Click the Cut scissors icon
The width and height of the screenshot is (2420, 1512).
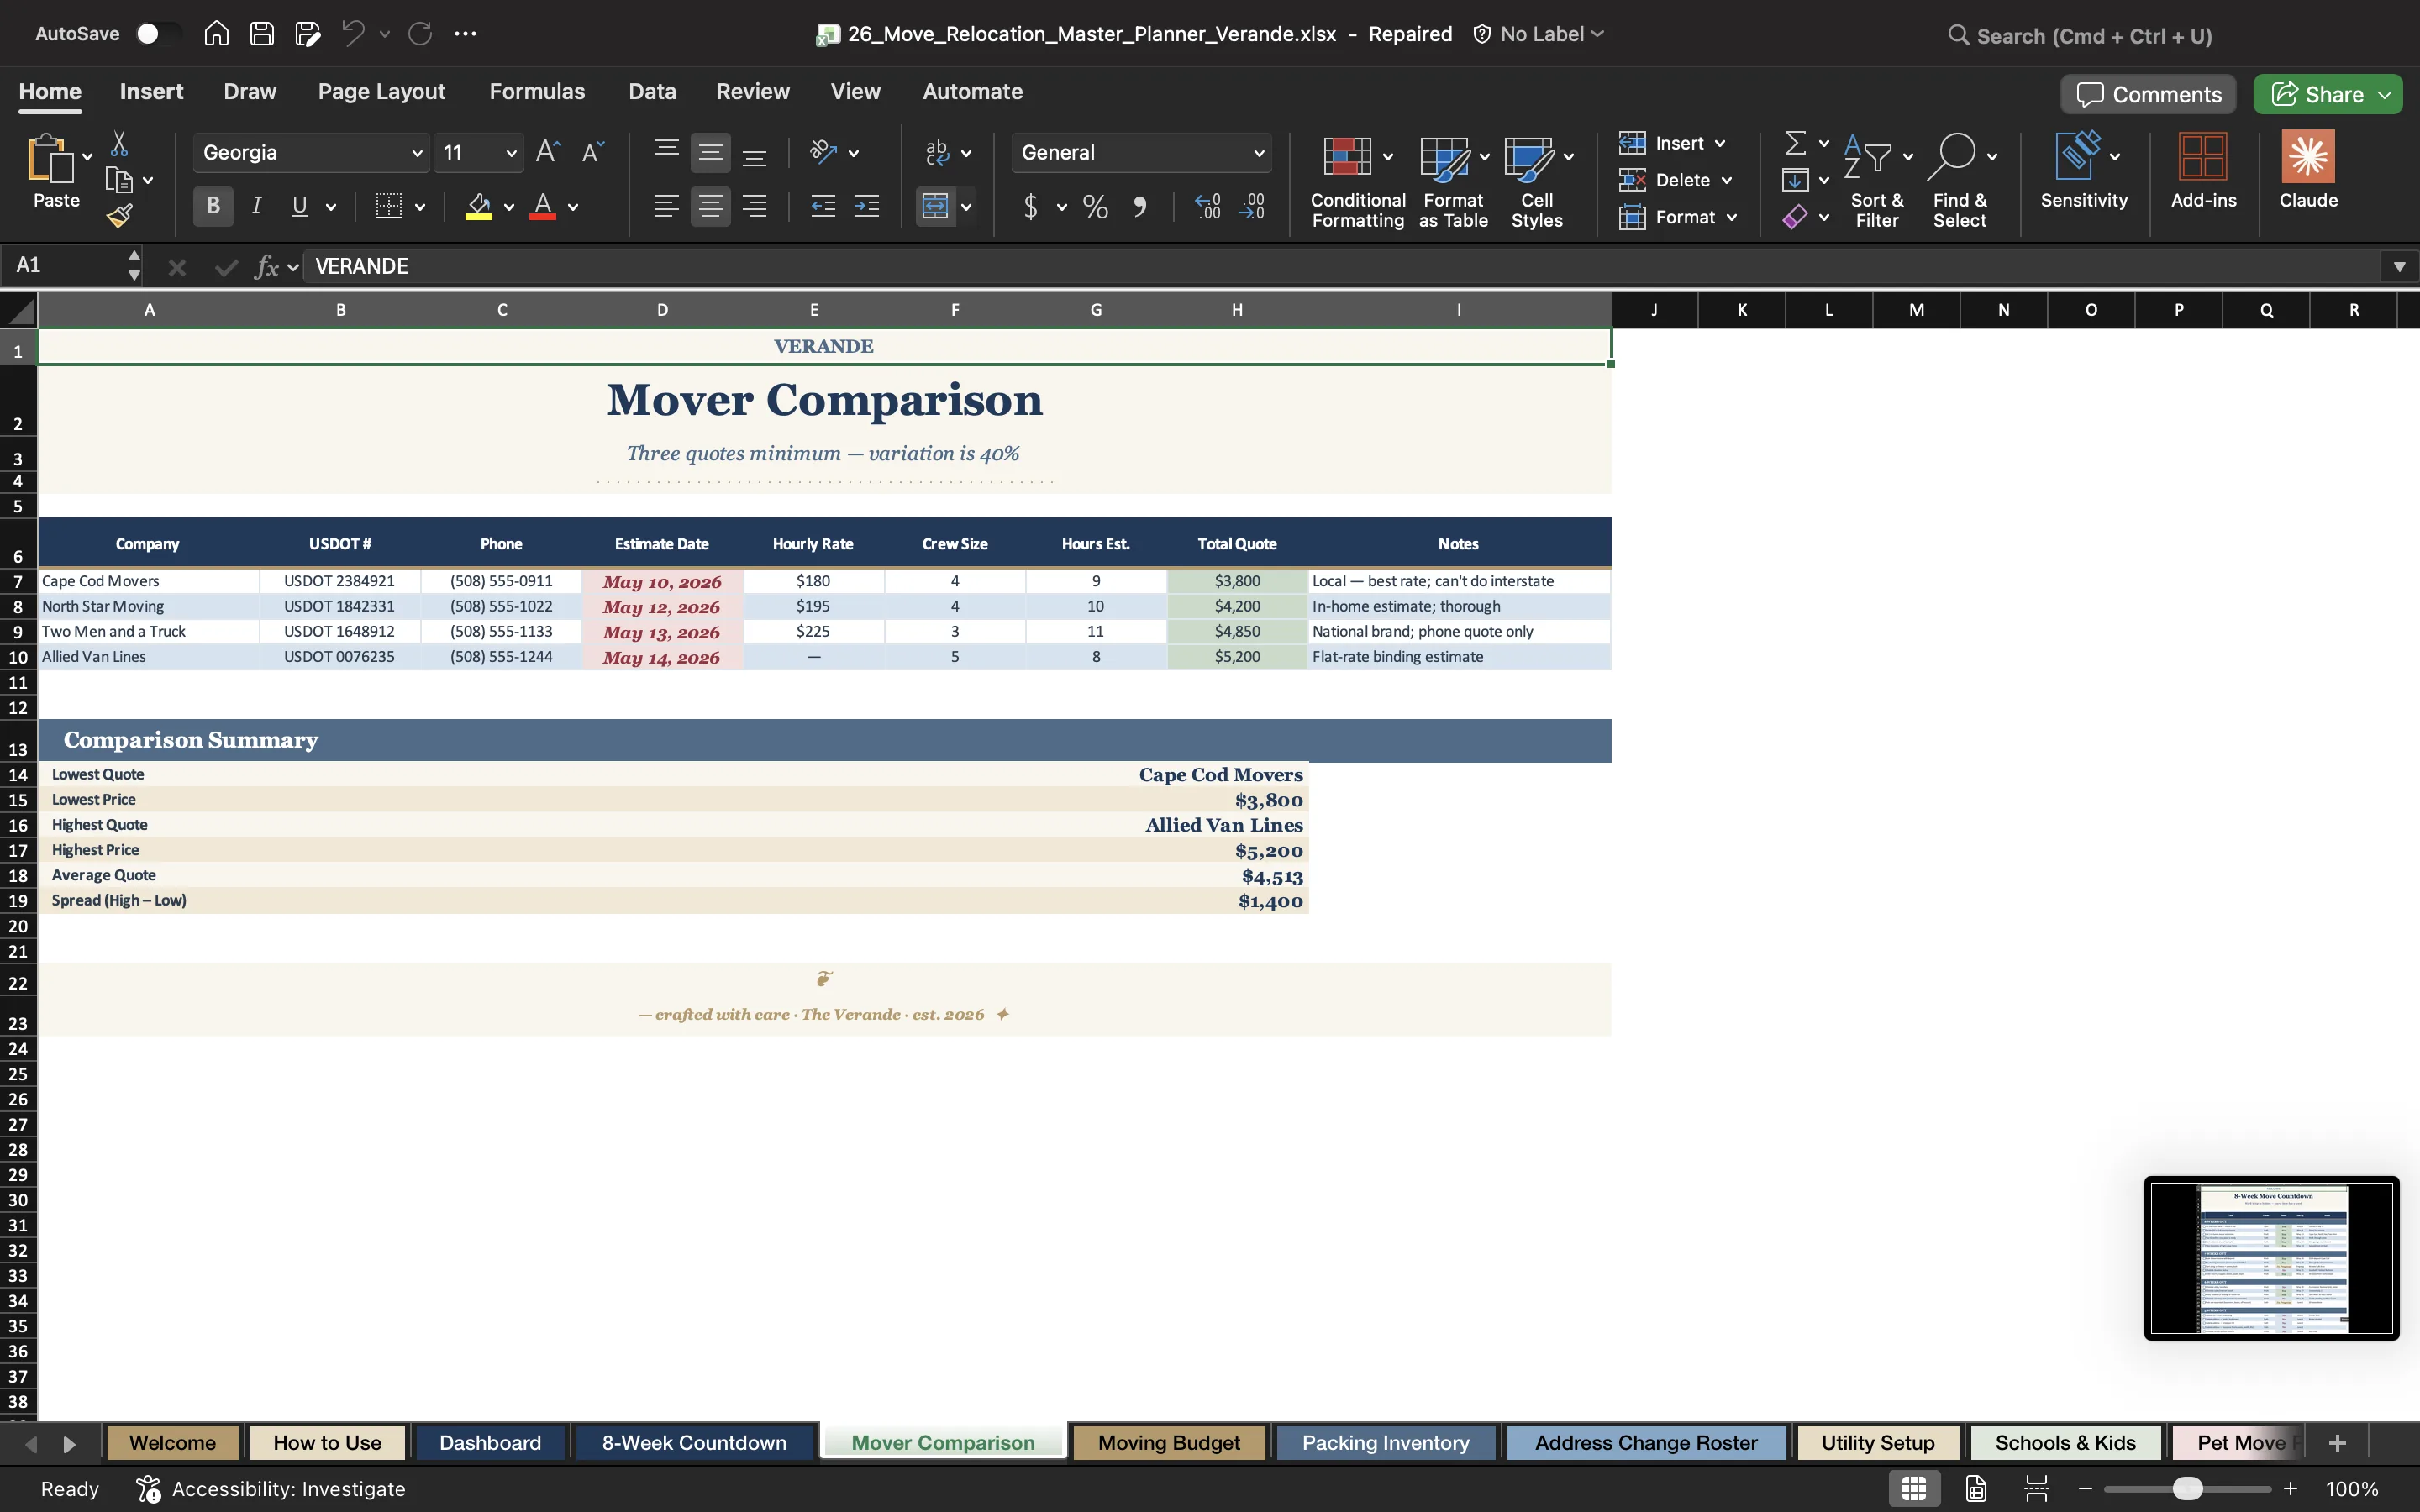point(119,144)
